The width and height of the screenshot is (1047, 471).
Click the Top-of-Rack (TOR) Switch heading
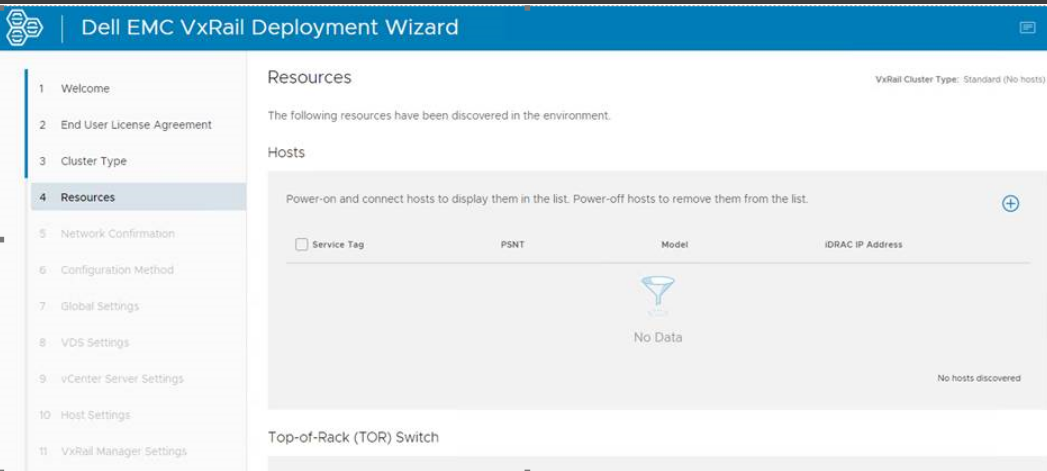(x=353, y=438)
